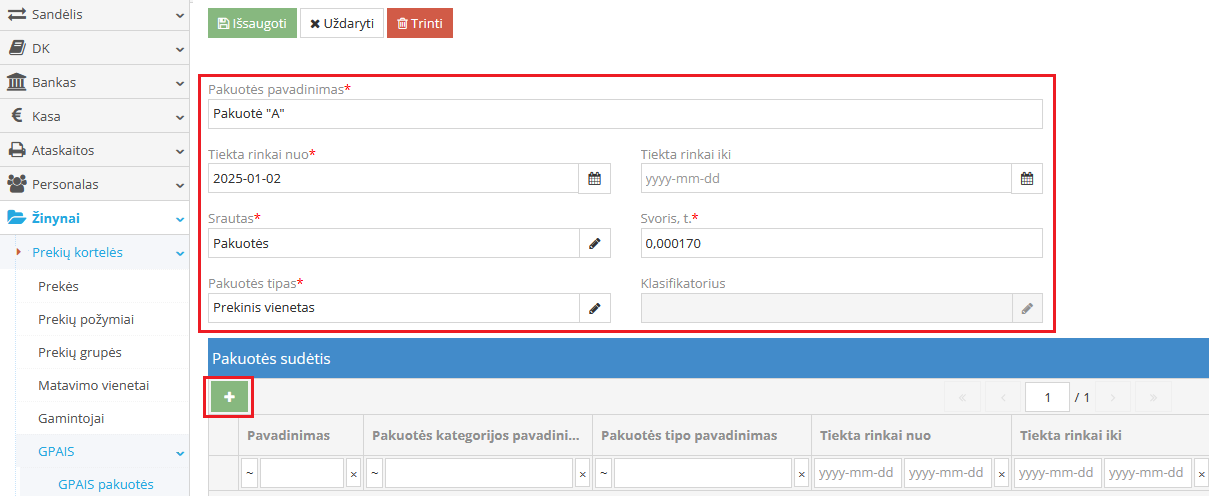Viewport: 1209px width, 496px height.
Task: Edit Srautas field with pencil icon
Action: point(594,243)
